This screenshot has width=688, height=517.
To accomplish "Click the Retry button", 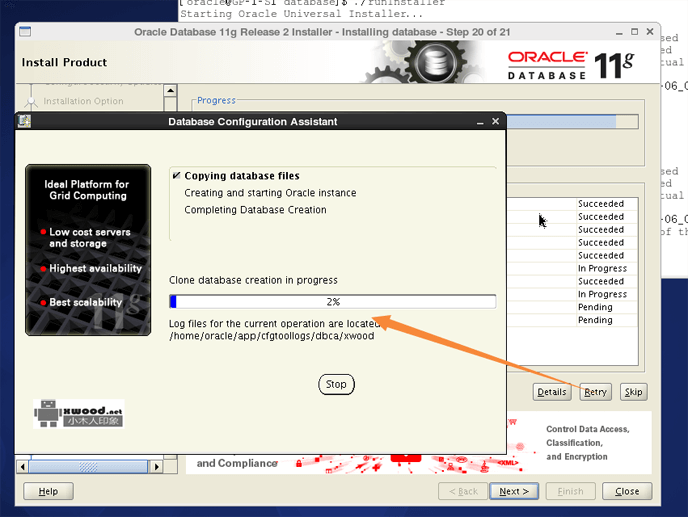I will (x=595, y=392).
